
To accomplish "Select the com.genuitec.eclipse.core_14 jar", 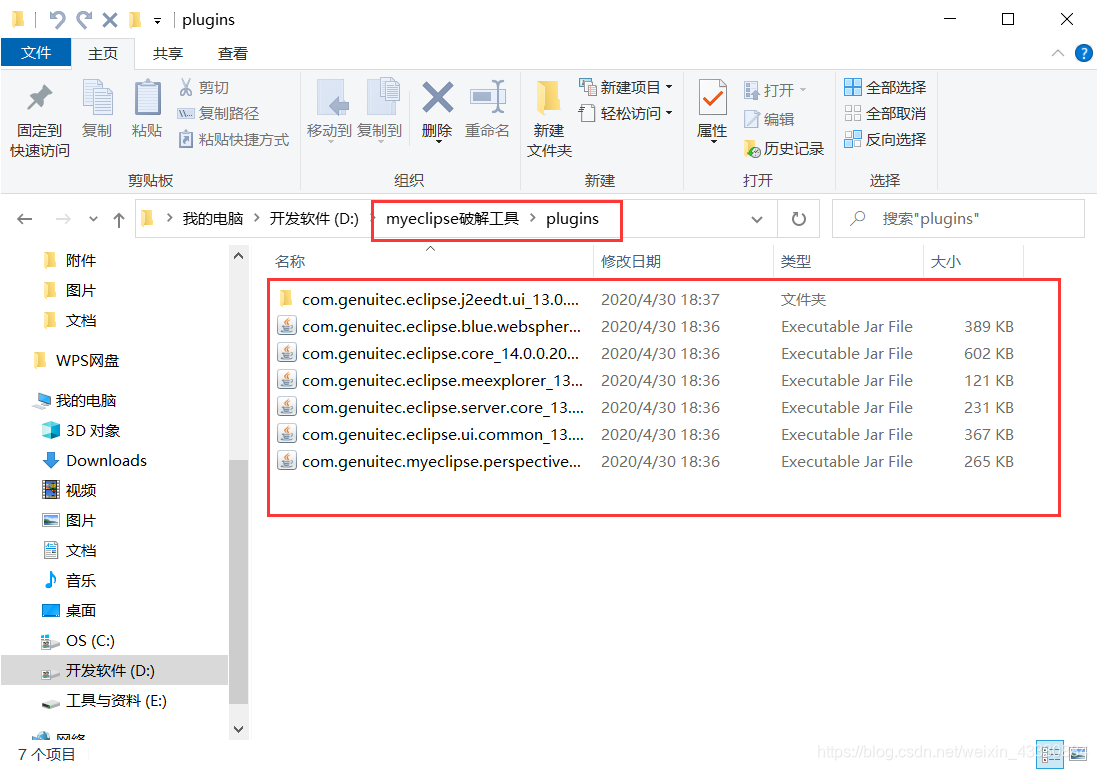I will tap(440, 354).
